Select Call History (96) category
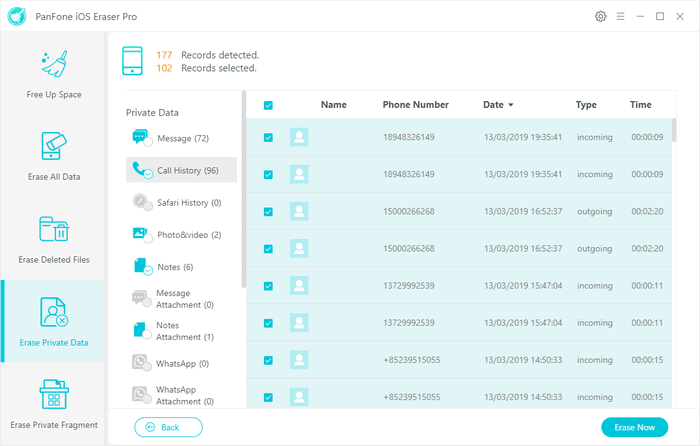The image size is (700, 446). point(181,170)
